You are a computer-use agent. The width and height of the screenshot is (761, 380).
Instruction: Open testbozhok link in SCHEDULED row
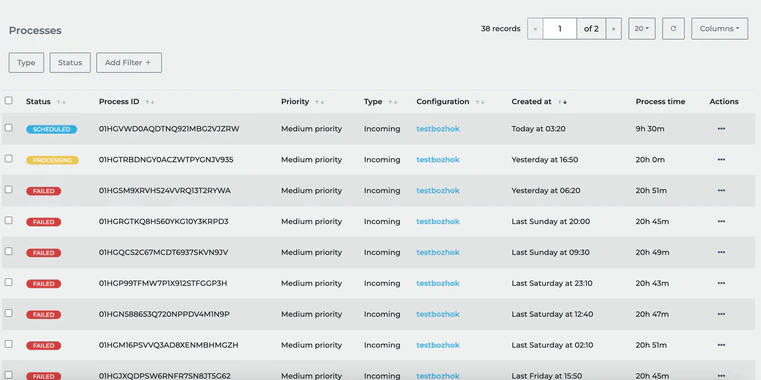pos(438,129)
